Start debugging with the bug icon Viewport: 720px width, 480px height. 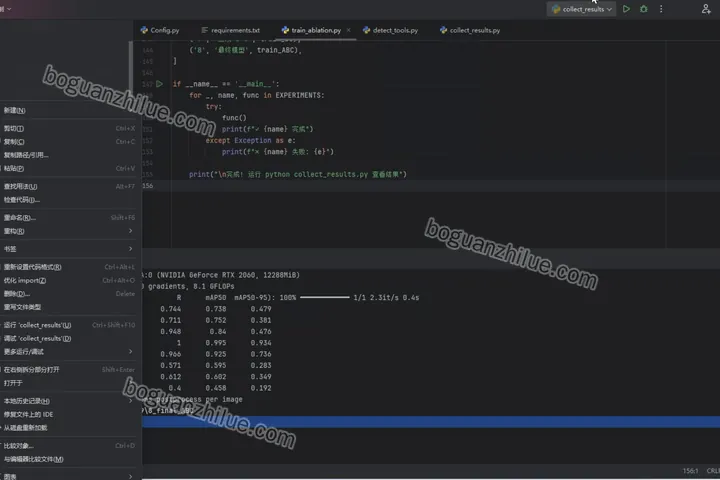tap(644, 9)
